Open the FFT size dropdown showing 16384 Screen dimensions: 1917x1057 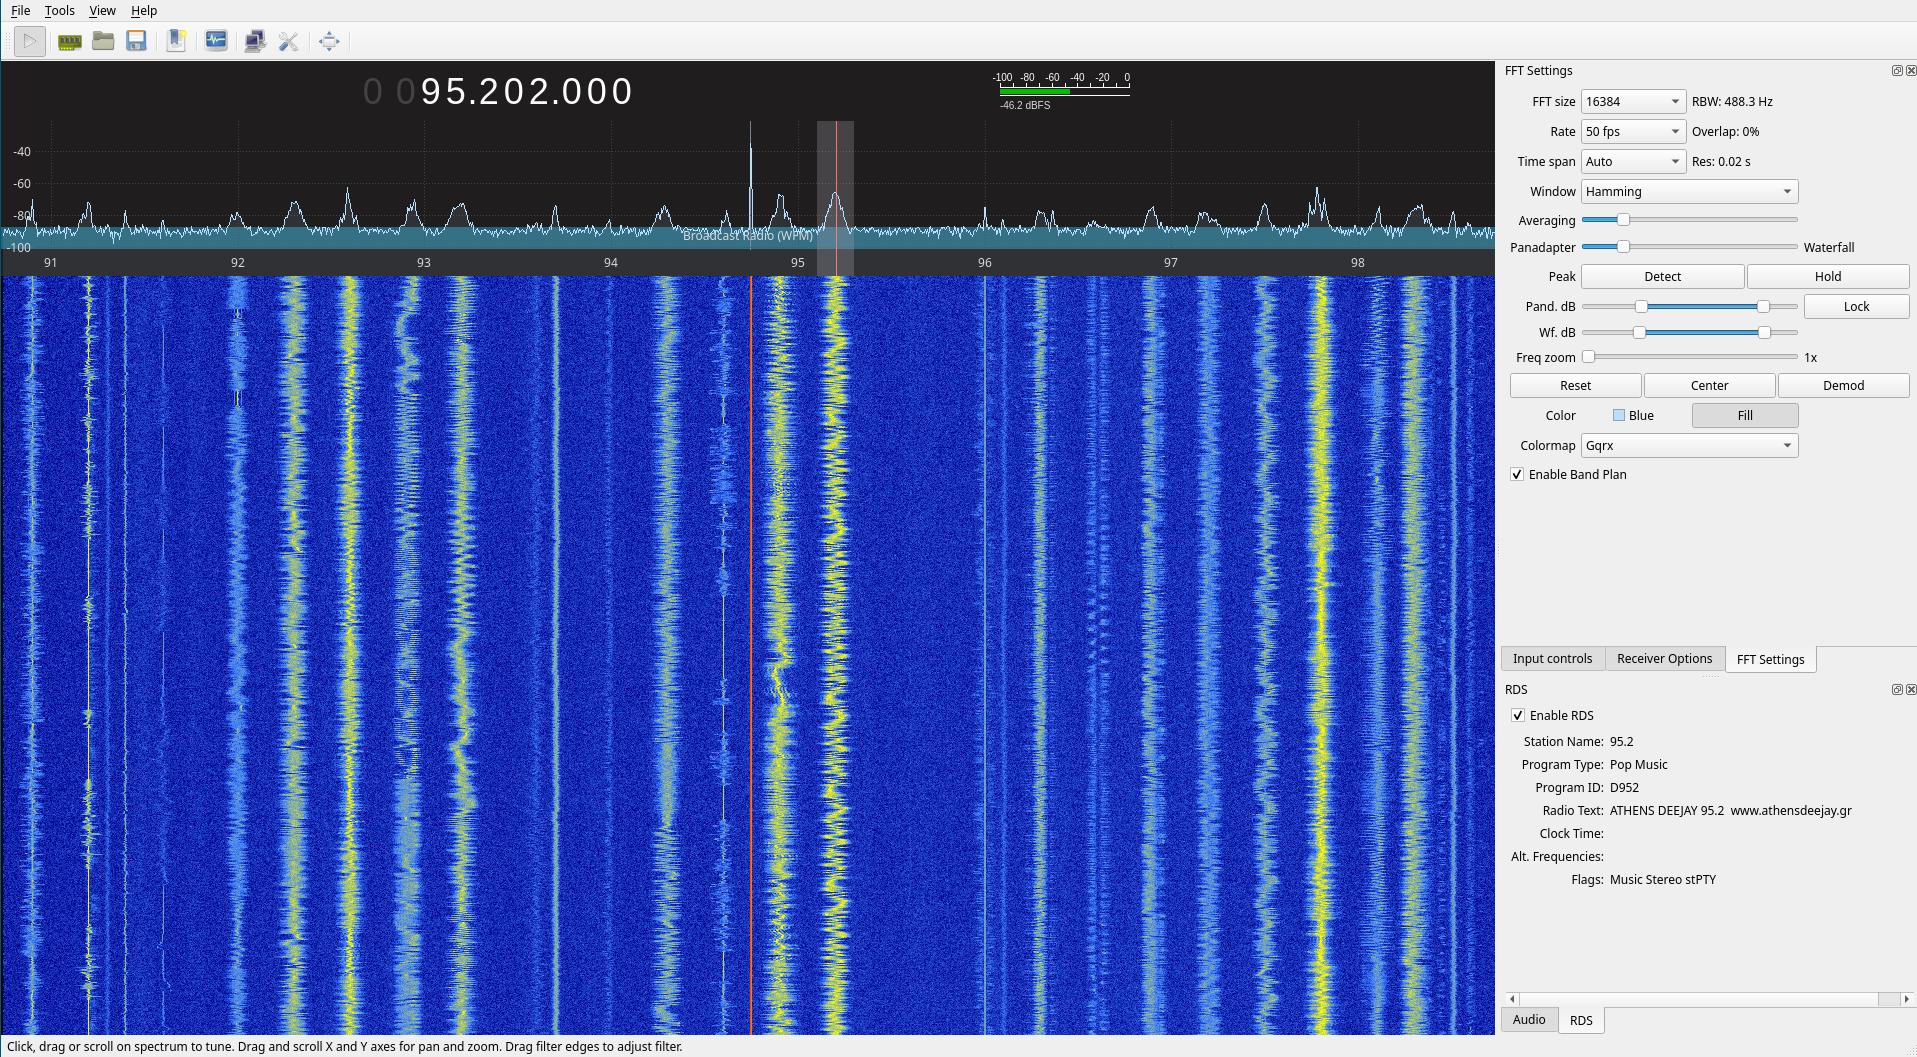click(1633, 102)
